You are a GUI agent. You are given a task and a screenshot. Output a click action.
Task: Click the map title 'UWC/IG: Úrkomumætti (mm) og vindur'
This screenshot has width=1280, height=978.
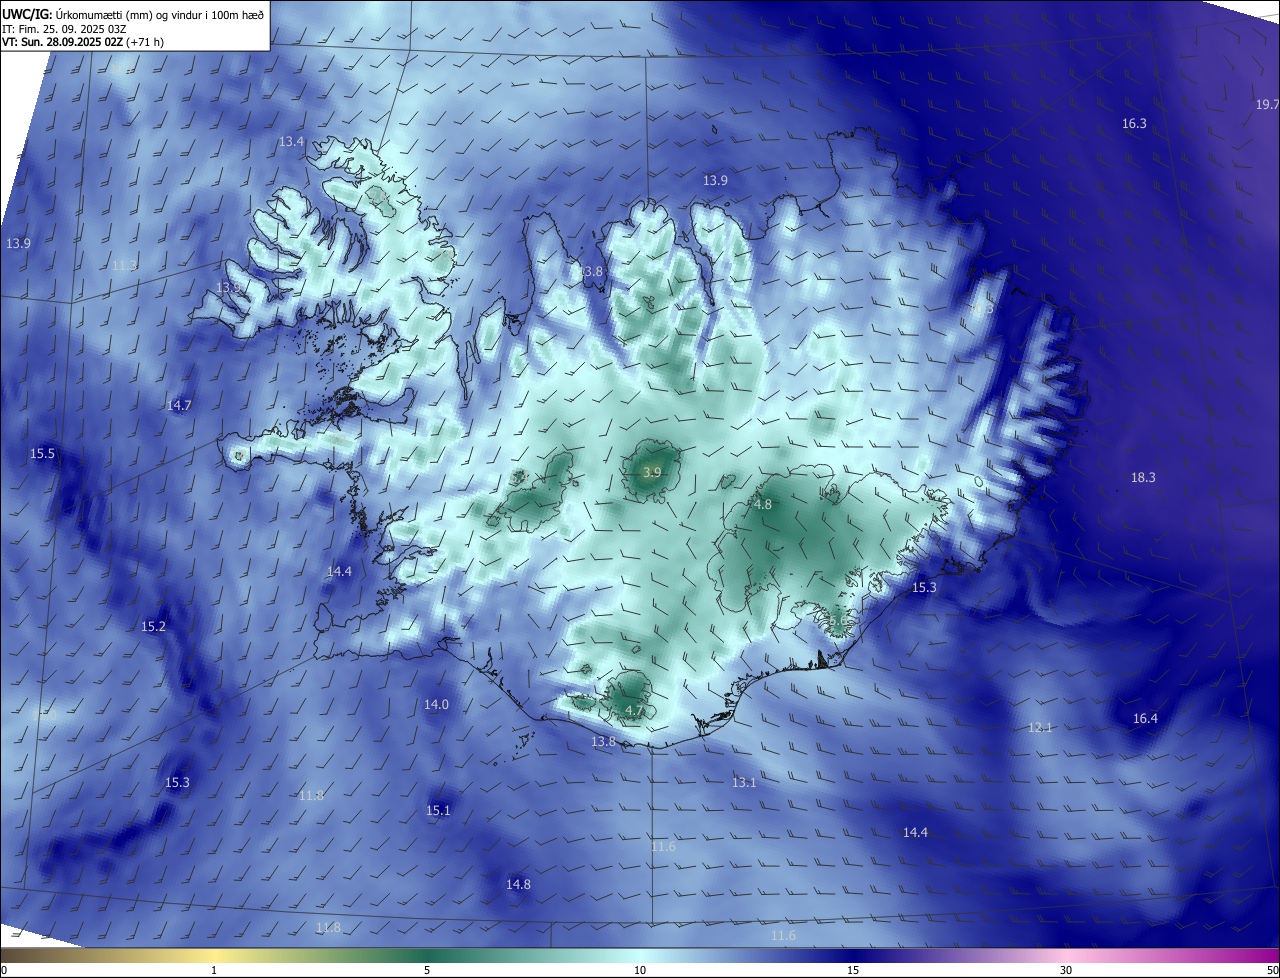(x=133, y=14)
